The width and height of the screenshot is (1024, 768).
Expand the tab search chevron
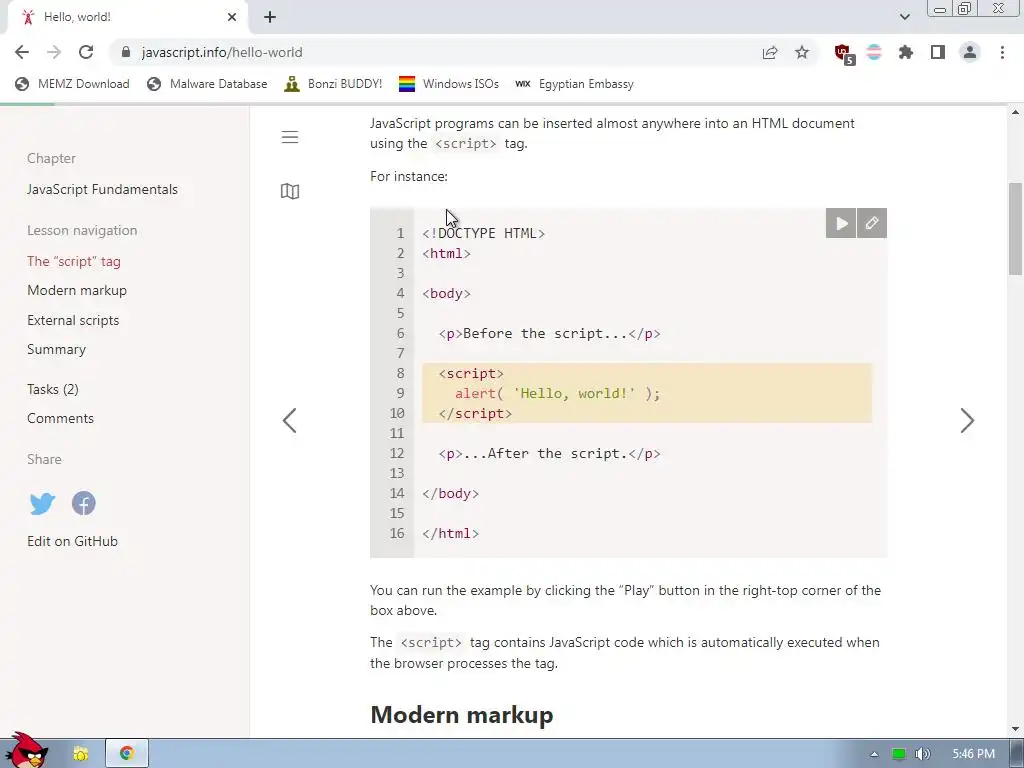(x=904, y=17)
